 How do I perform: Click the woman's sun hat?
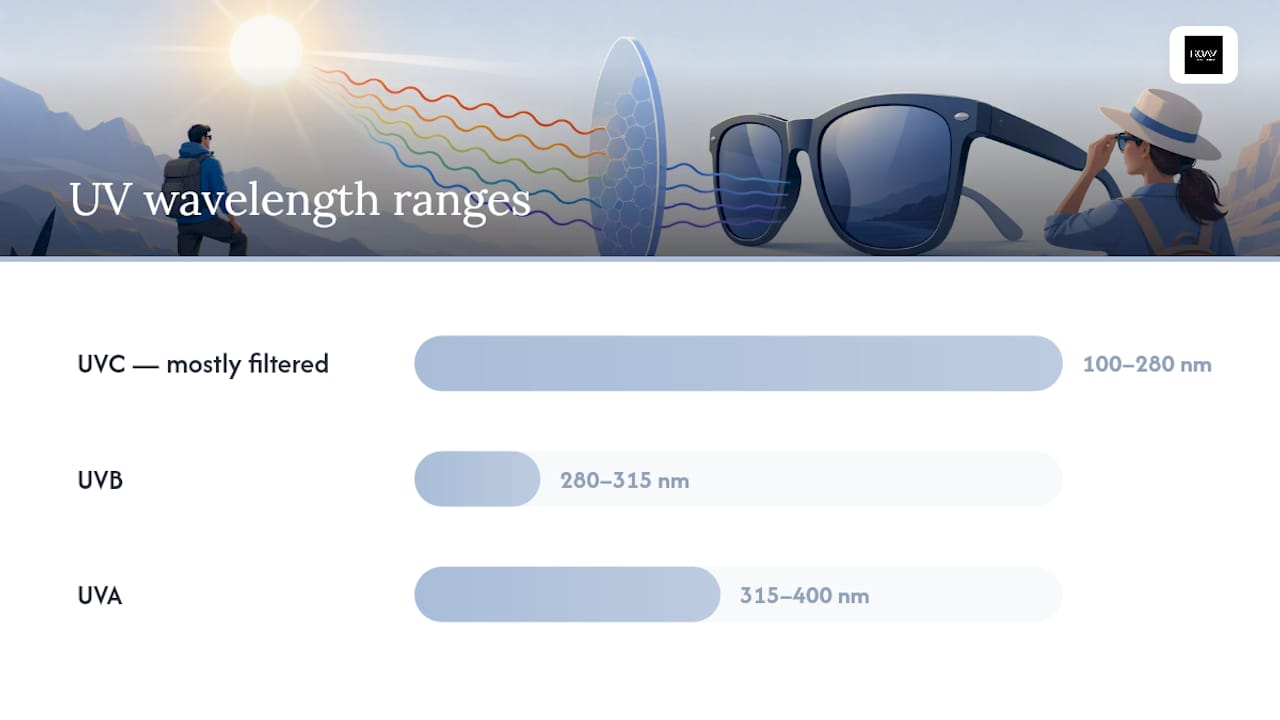[x=1161, y=122]
